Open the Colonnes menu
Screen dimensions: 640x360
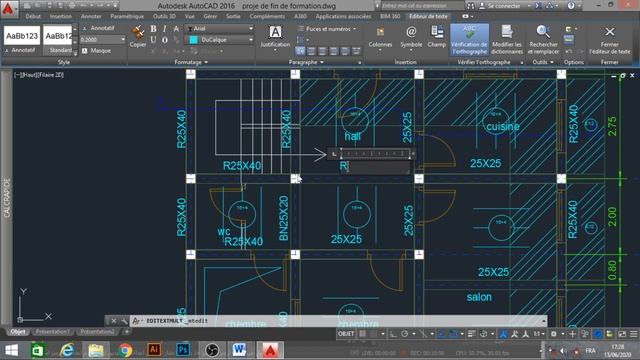pyautogui.click(x=380, y=38)
